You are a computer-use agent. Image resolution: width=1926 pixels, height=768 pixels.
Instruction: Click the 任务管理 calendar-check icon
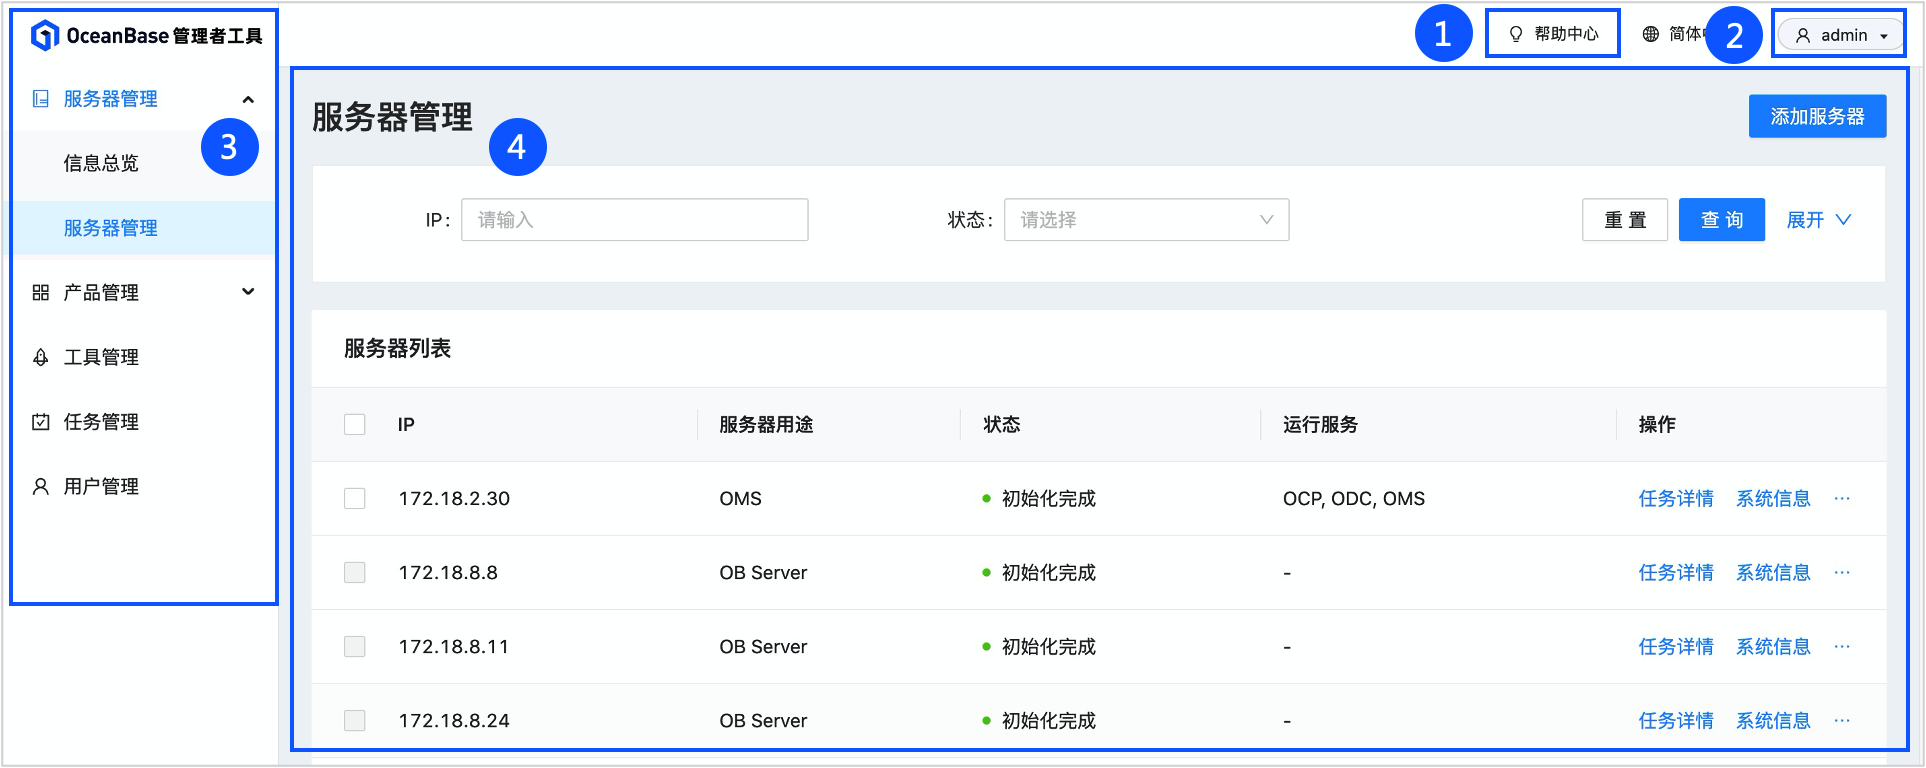point(41,422)
